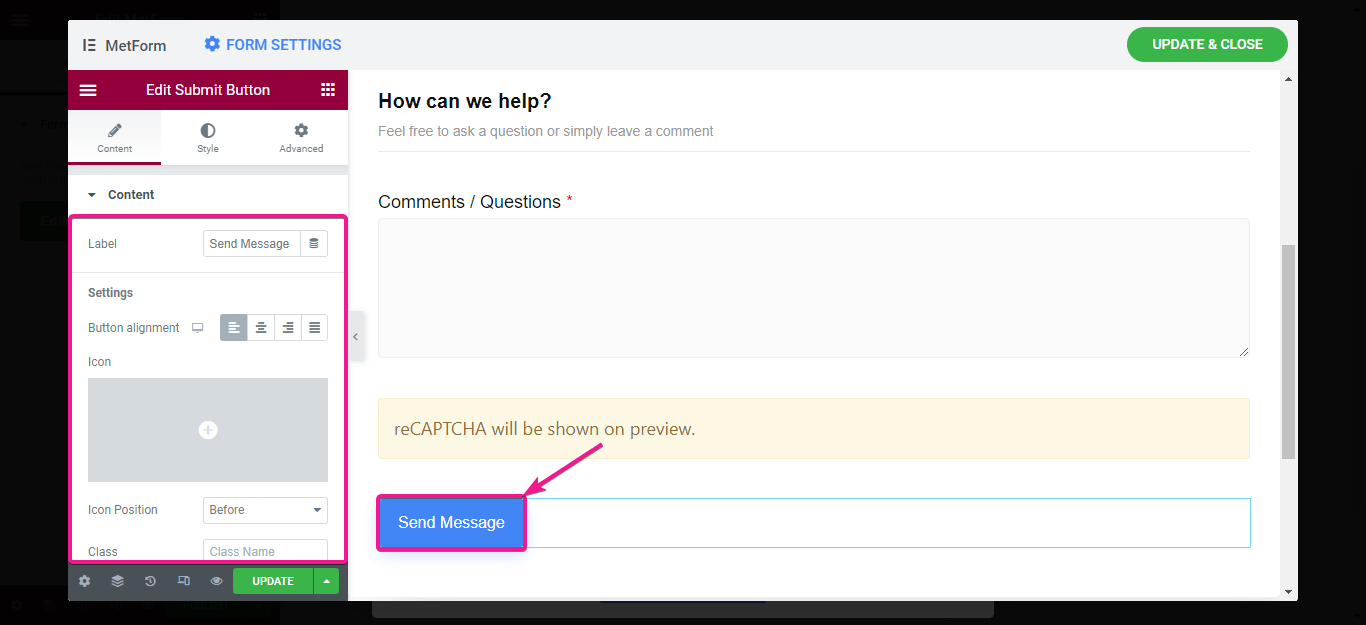1366x625 pixels.
Task: Collapse the Content section
Action: 92,195
